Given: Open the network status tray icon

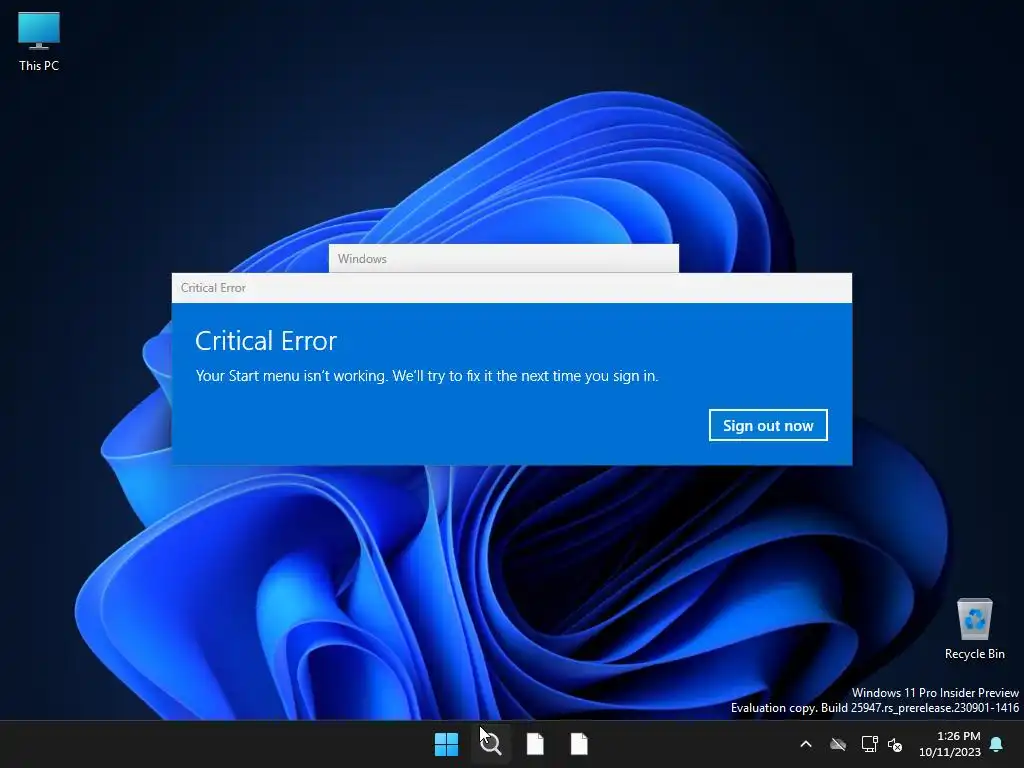Looking at the screenshot, I should [x=869, y=744].
